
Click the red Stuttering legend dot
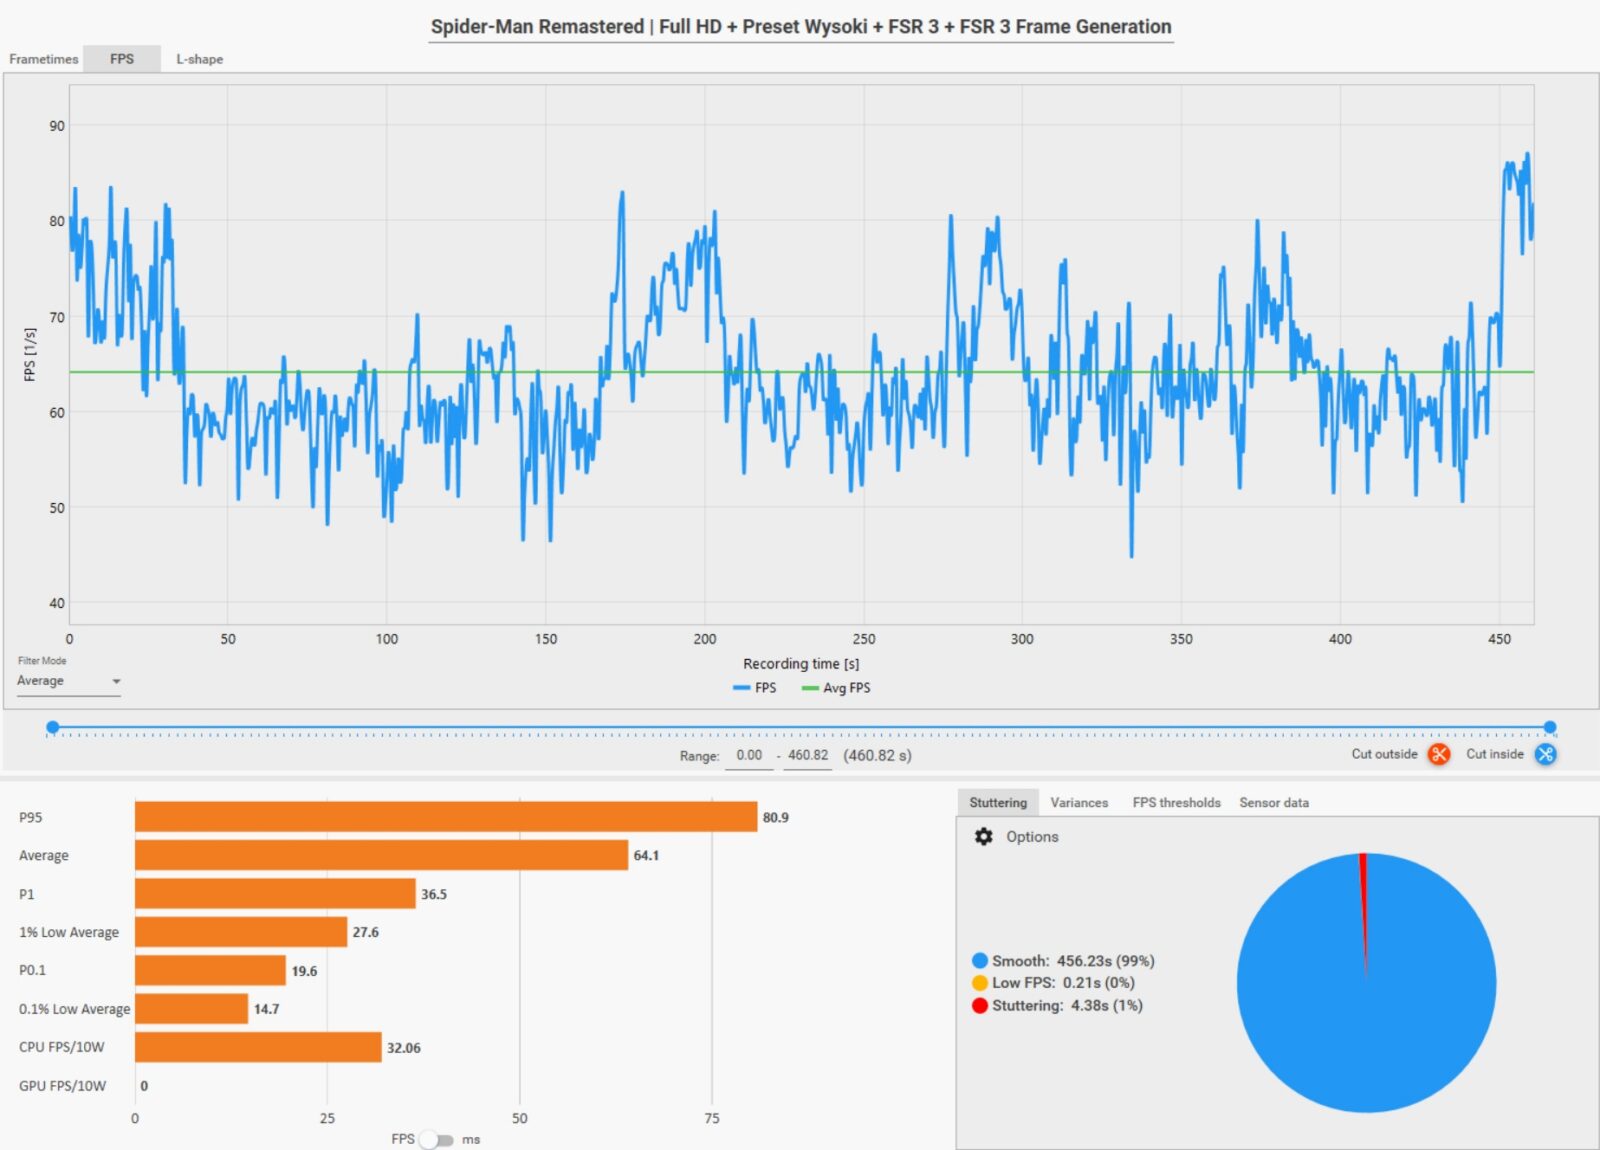coord(979,1005)
